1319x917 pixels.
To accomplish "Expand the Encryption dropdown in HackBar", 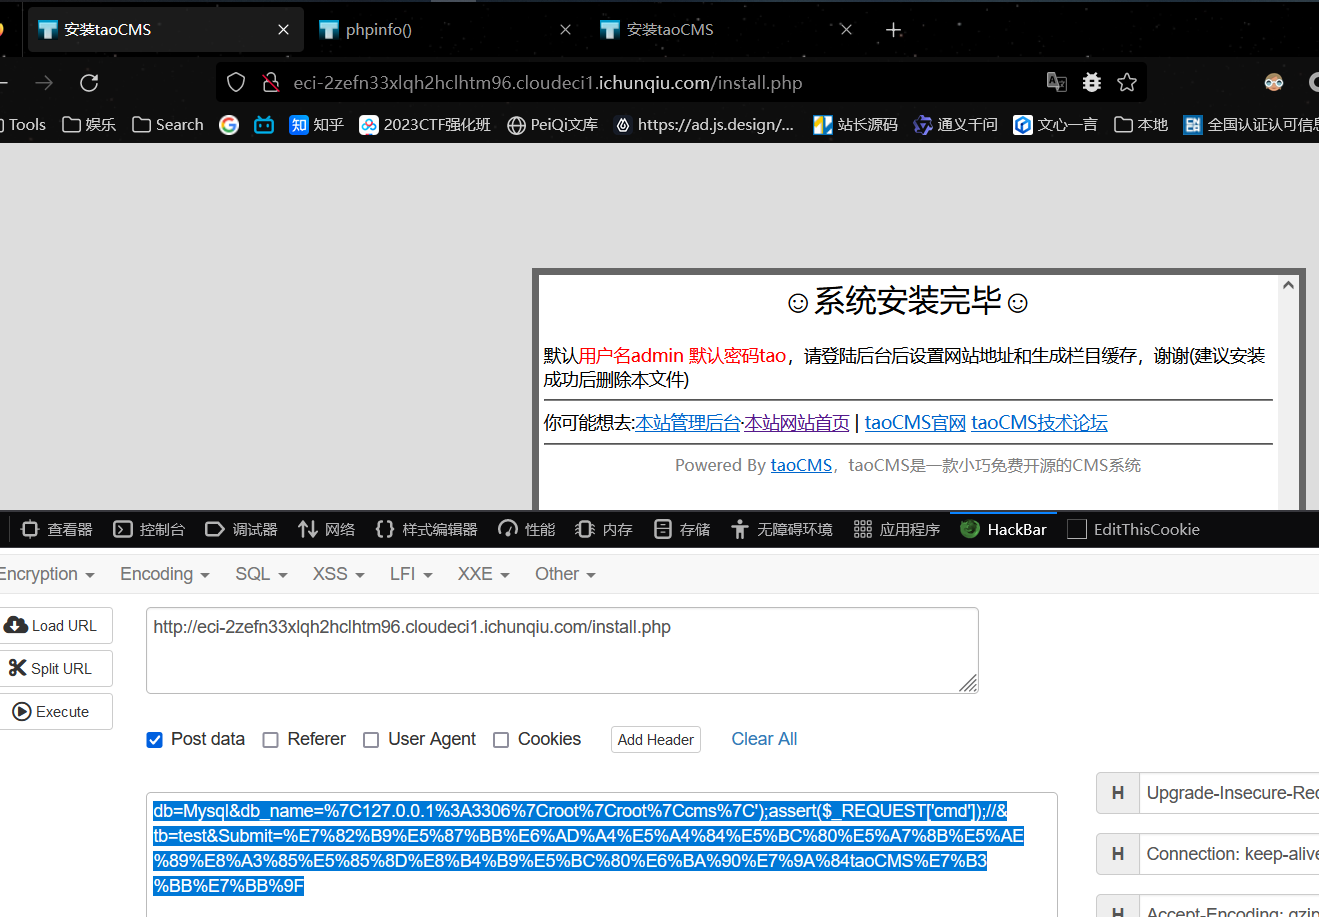I will (46, 574).
